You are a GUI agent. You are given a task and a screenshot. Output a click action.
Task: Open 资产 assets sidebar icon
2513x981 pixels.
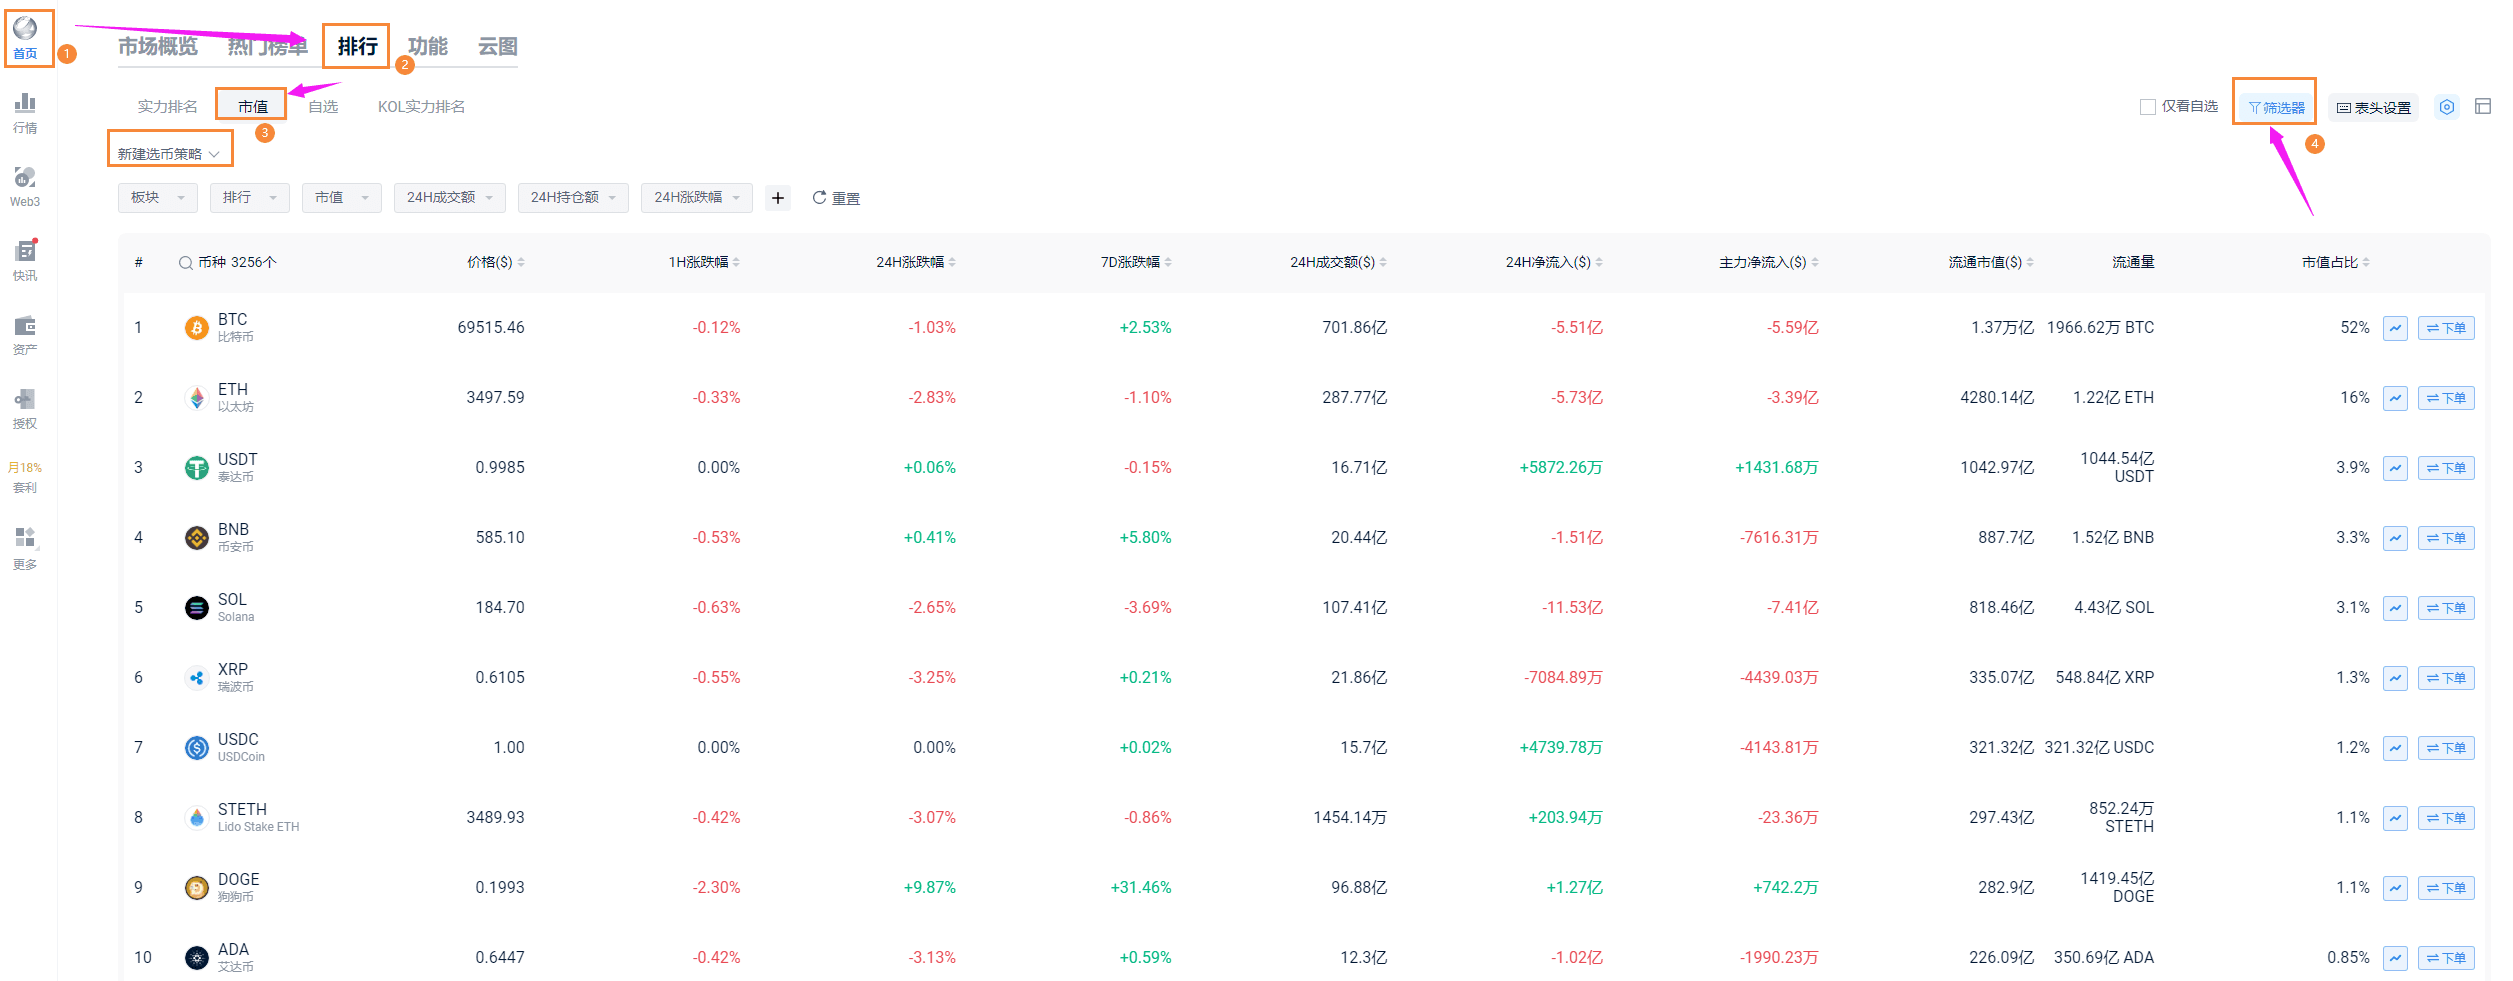pyautogui.click(x=25, y=335)
